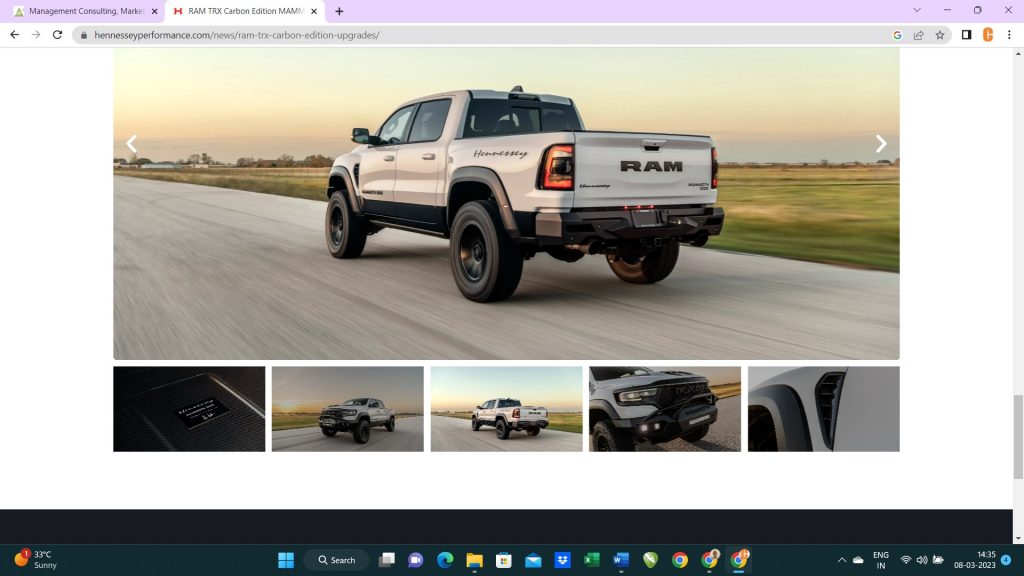This screenshot has height=576, width=1024.
Task: Show hidden system tray icons
Action: click(x=842, y=560)
